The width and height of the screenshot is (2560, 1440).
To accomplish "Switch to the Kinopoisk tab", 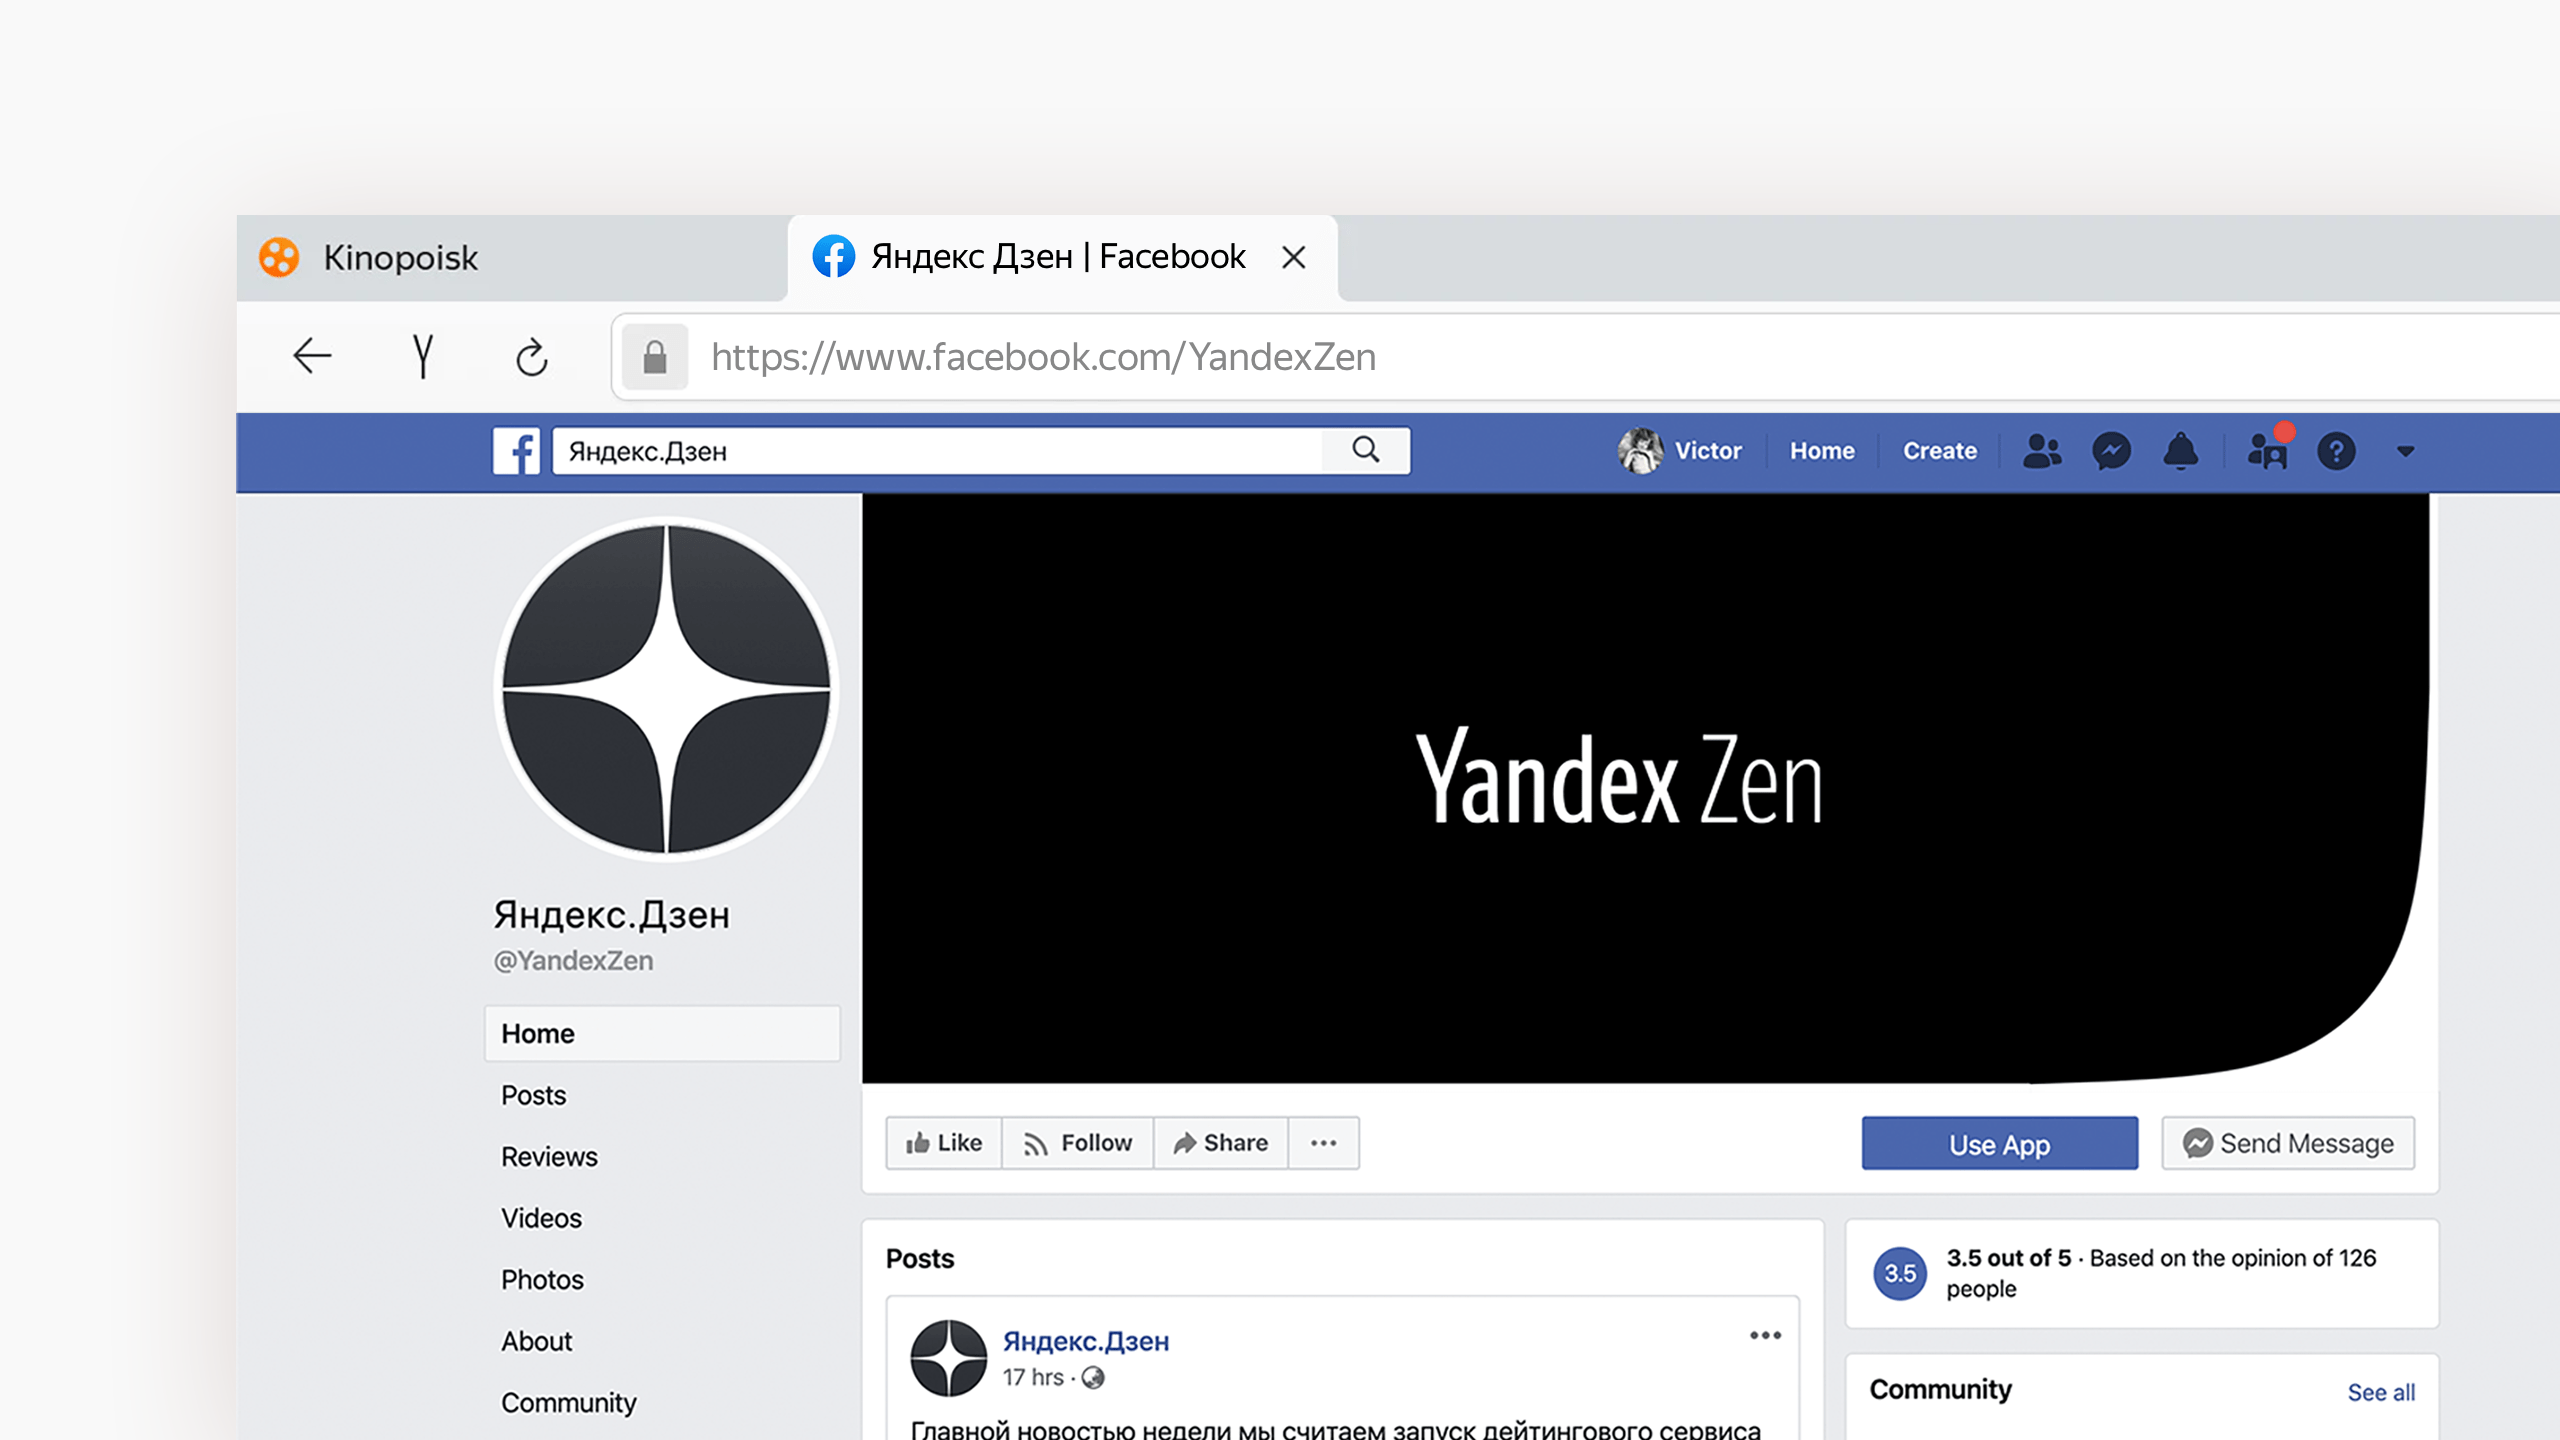I will coord(400,258).
